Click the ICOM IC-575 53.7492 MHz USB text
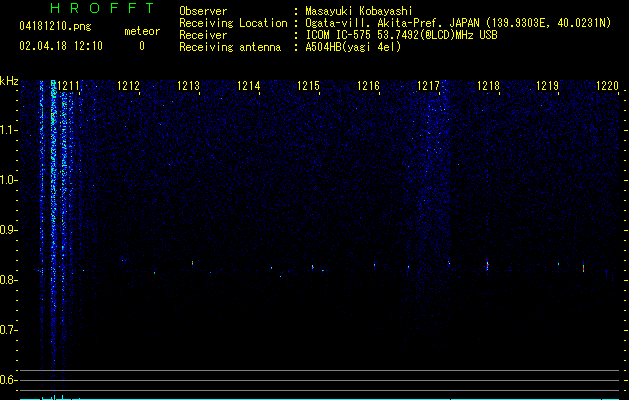The width and height of the screenshot is (629, 400). 401,35
